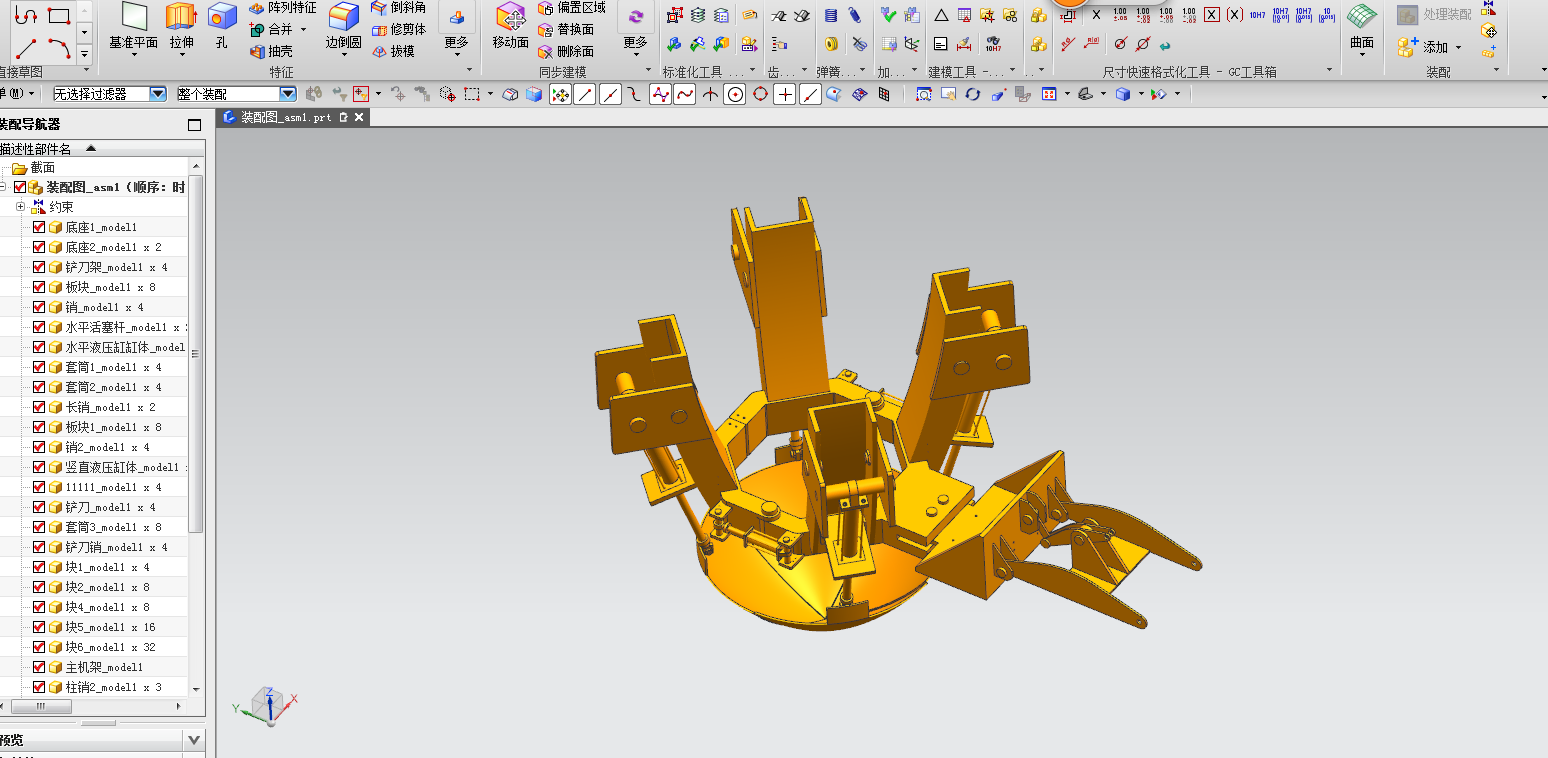Select the 拉伸 extrude tool

point(181,26)
